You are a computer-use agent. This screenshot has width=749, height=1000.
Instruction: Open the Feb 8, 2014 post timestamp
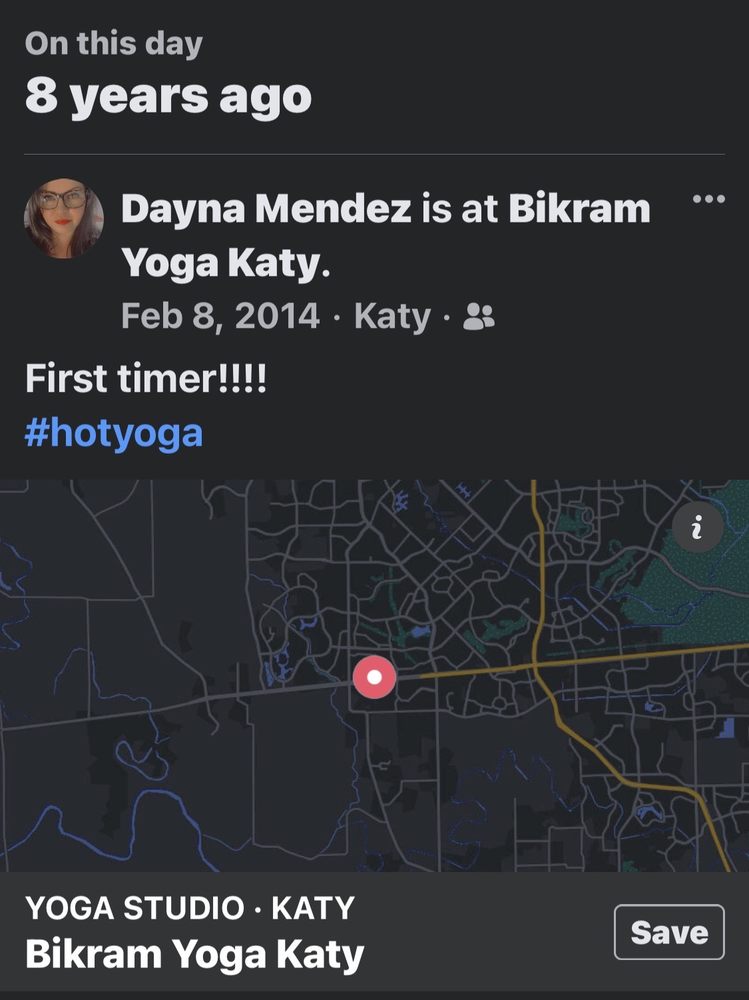220,316
